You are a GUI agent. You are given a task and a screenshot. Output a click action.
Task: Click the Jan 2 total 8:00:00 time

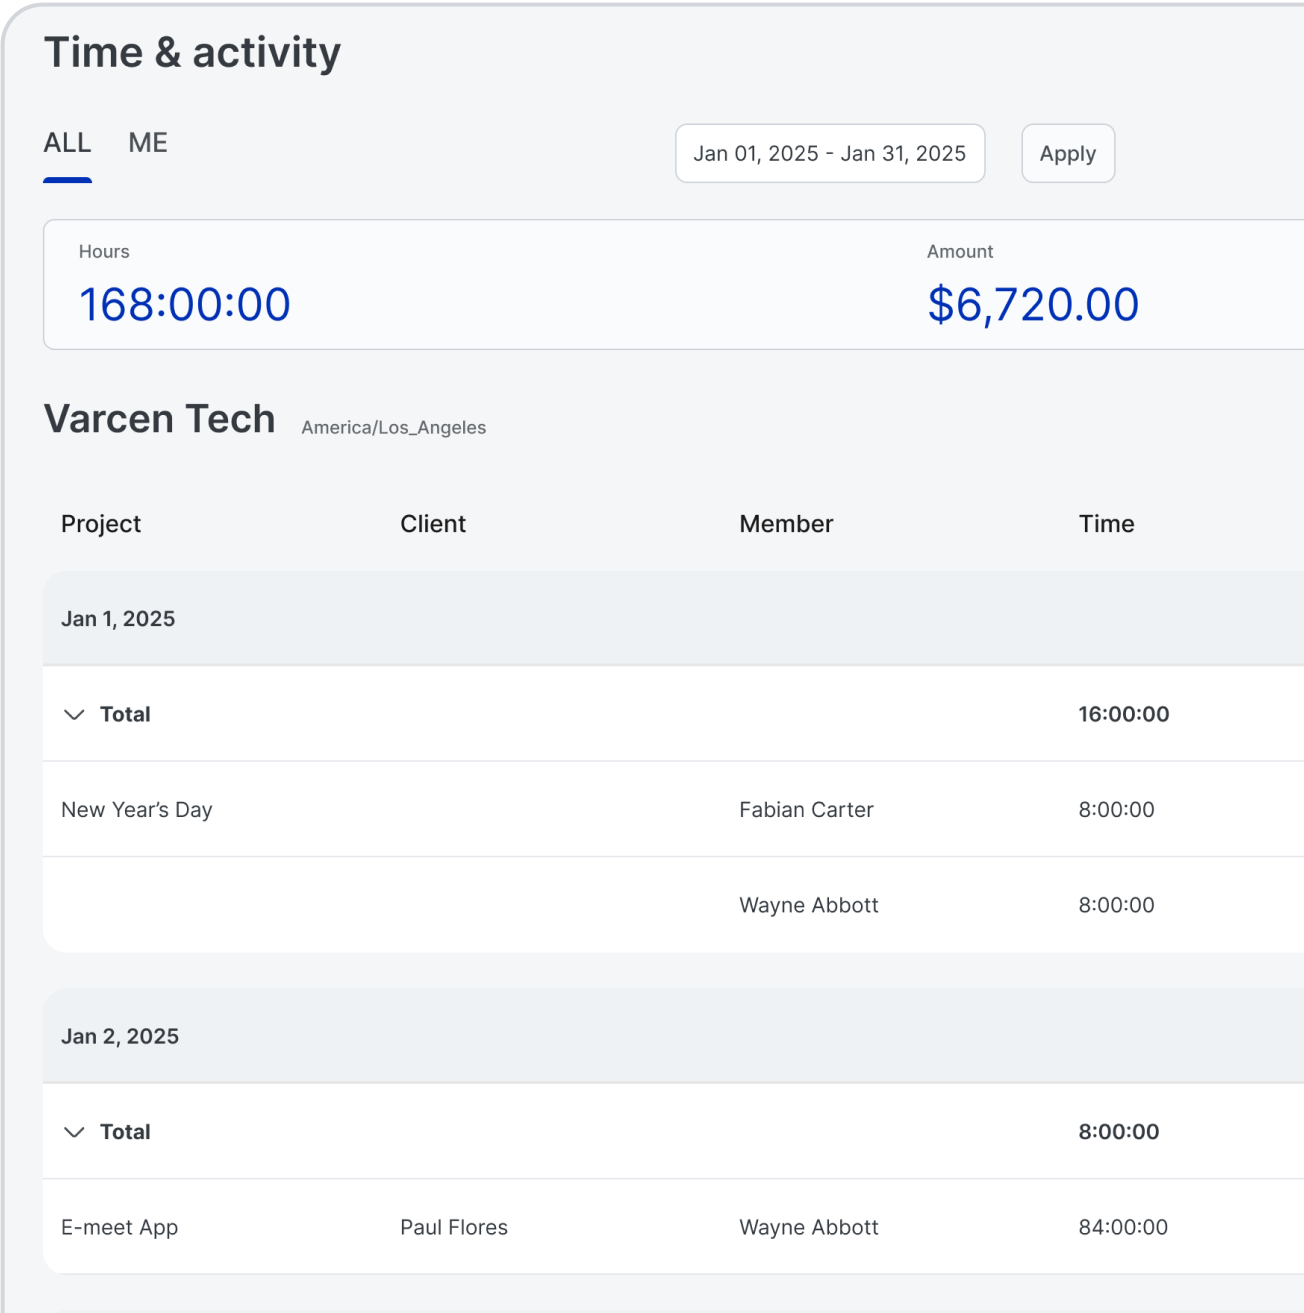click(x=1119, y=1132)
